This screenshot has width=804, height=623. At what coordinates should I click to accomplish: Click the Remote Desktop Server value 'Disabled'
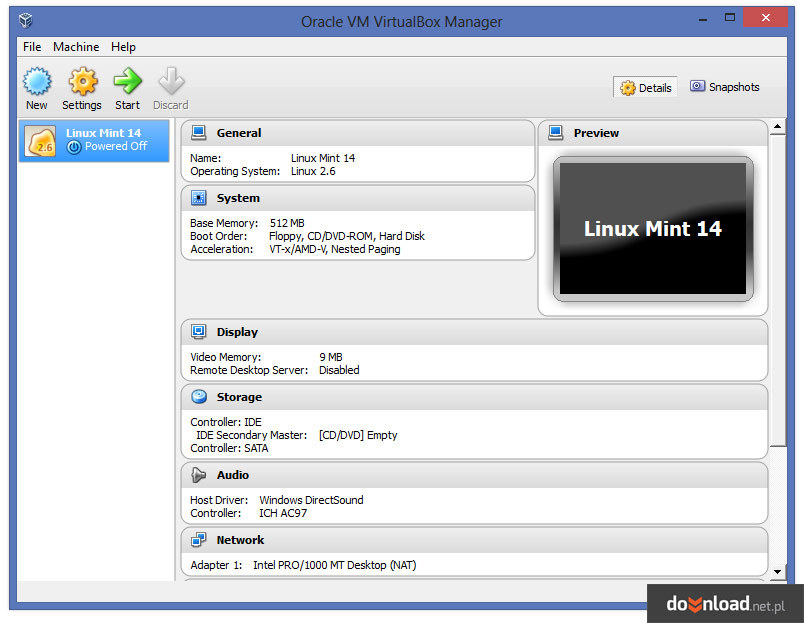click(339, 370)
